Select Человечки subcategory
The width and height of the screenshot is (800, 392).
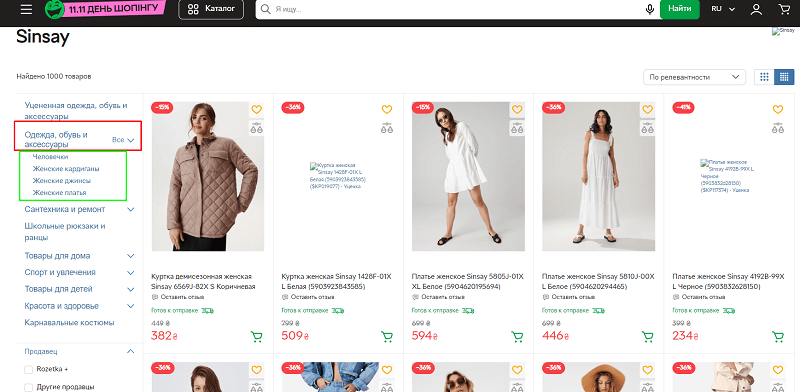50,157
